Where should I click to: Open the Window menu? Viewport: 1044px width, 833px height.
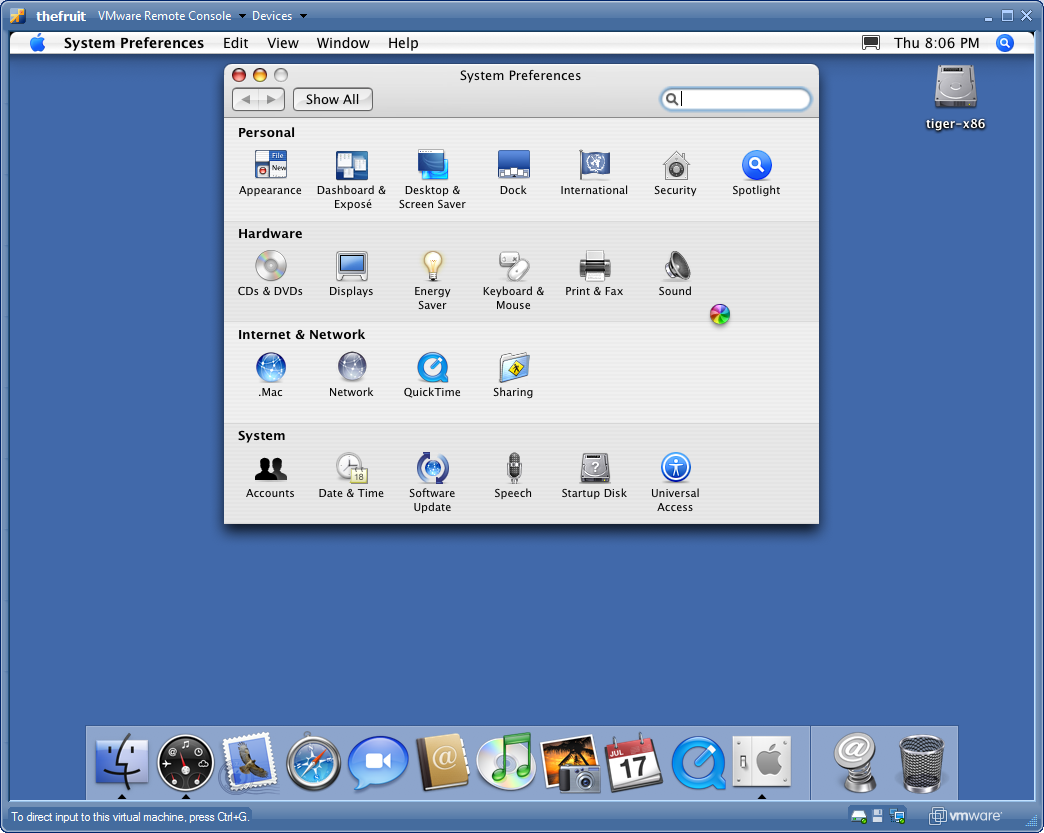[x=343, y=43]
